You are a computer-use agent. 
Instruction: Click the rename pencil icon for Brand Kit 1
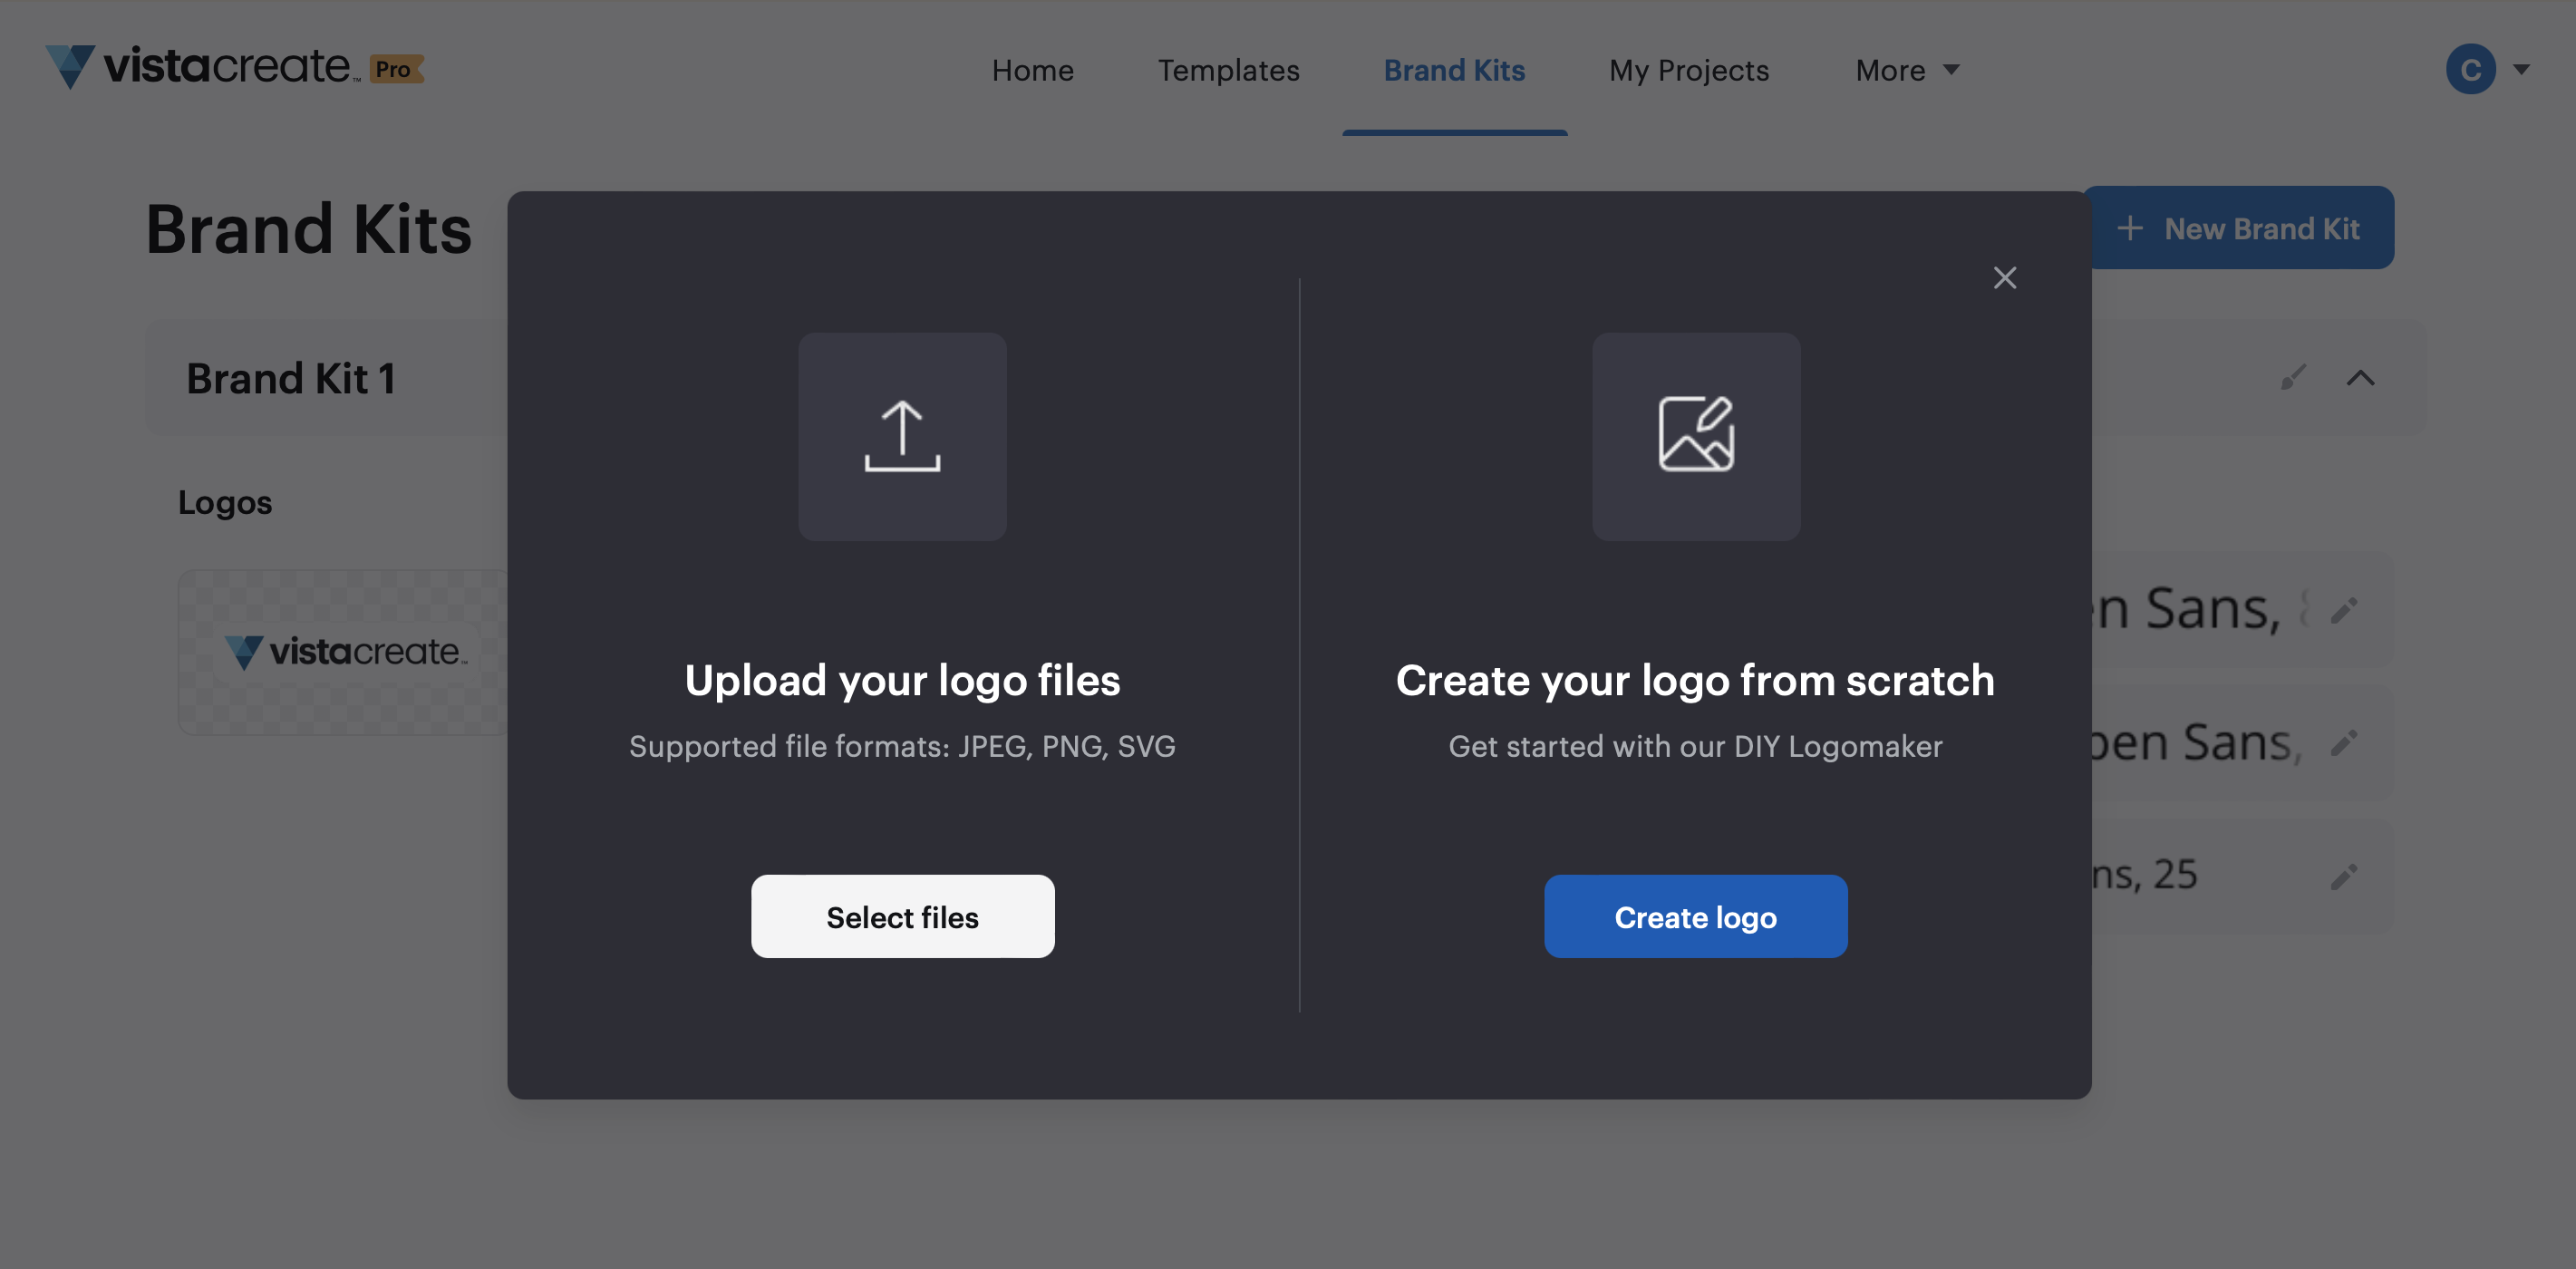coord(2293,378)
